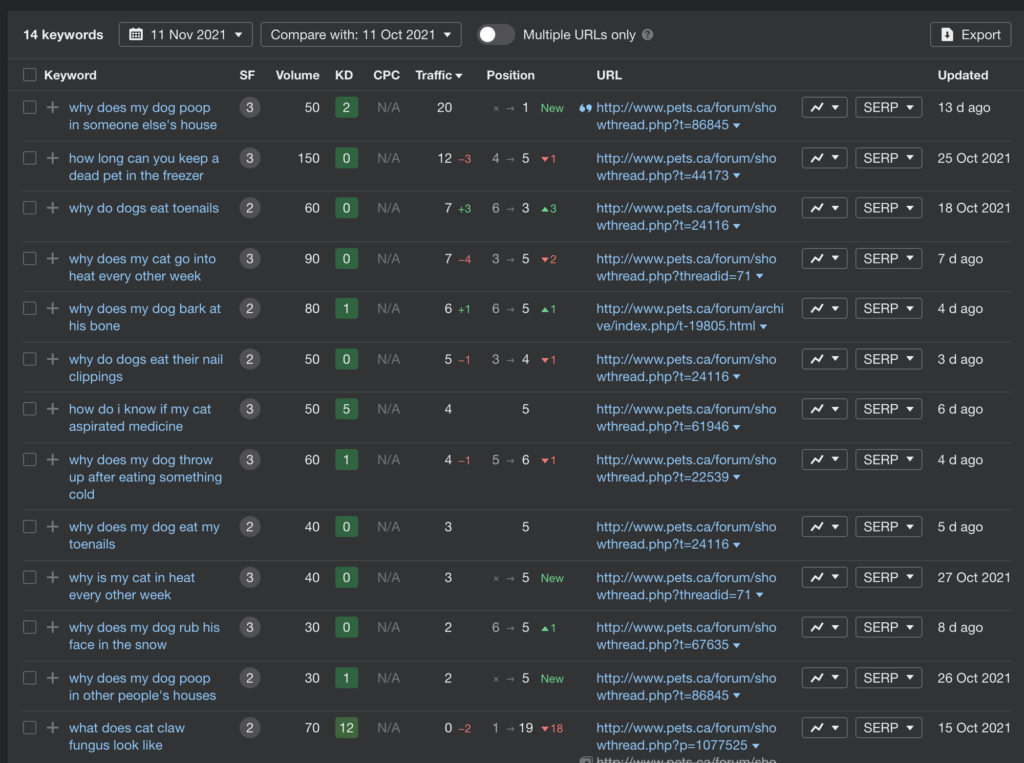1024x763 pixels.
Task: Open keyword link 'why does my dog eat my toenails'
Action: pos(144,536)
